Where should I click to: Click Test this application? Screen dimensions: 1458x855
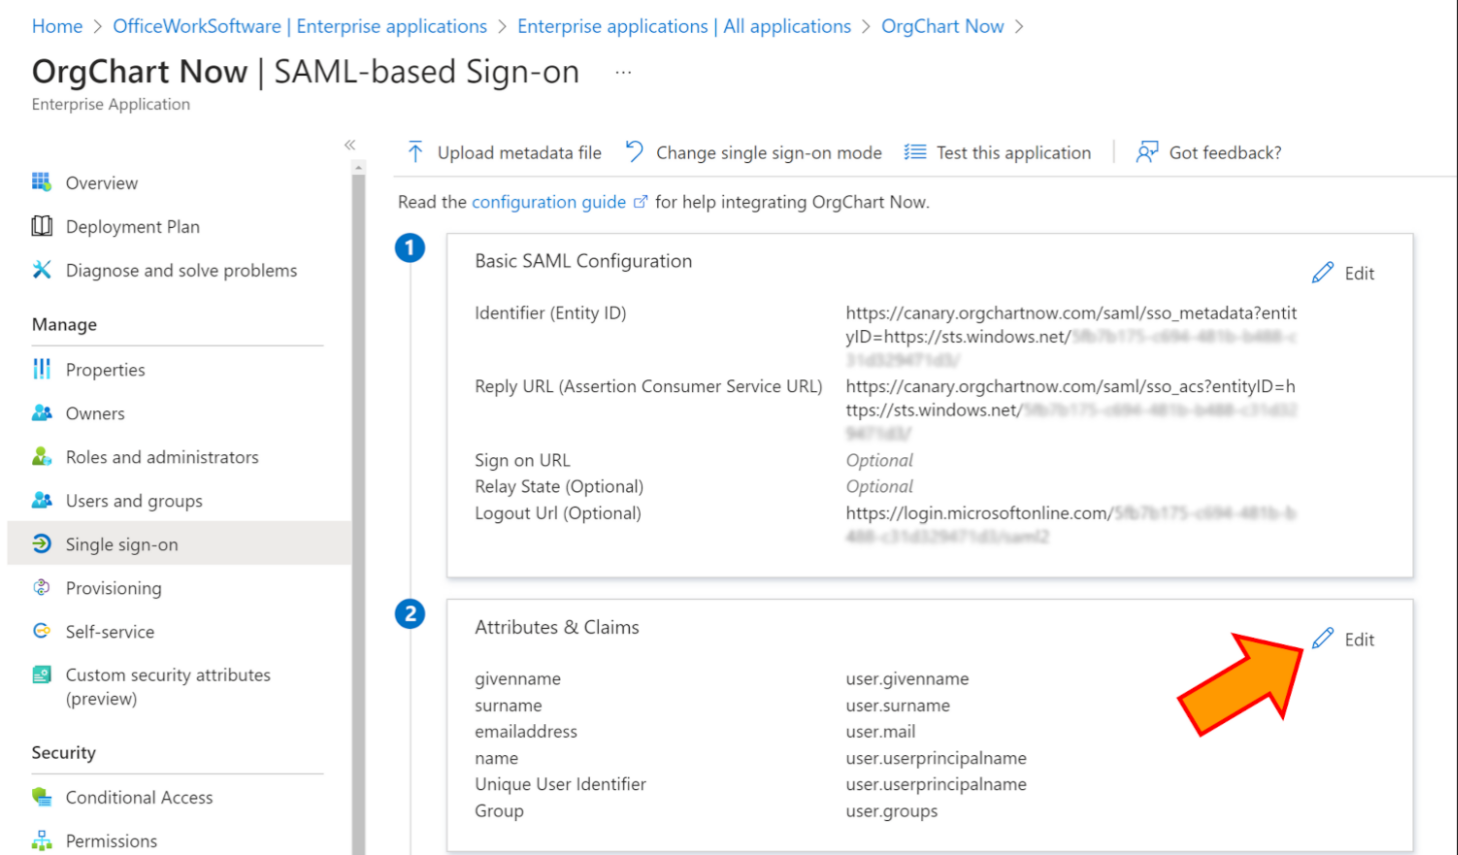point(997,152)
